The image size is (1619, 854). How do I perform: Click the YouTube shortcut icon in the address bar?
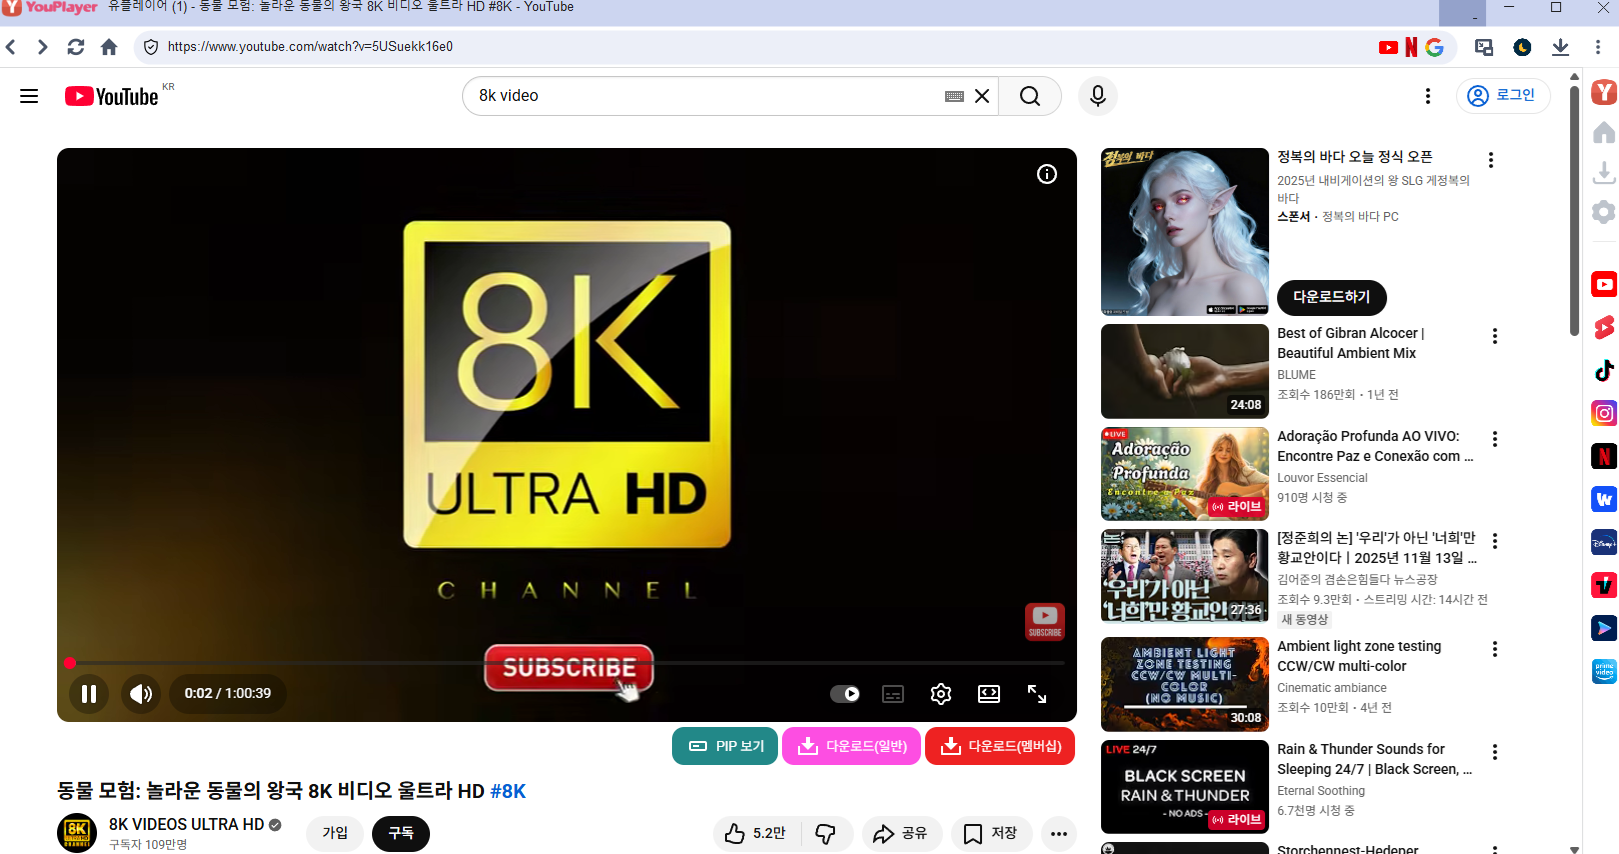pyautogui.click(x=1388, y=47)
